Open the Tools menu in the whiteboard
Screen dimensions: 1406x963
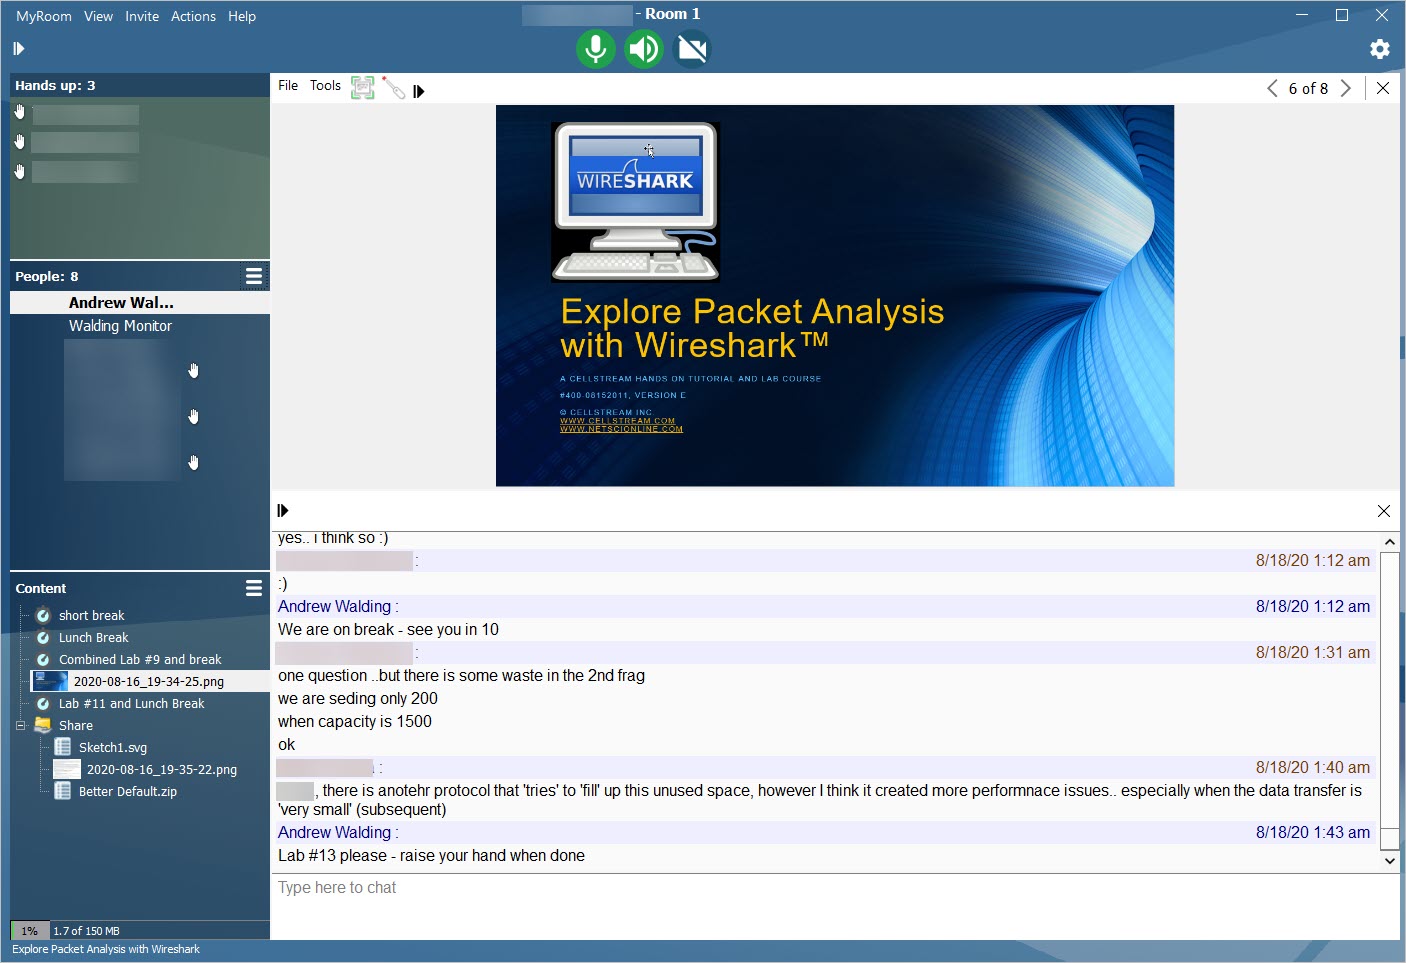tap(325, 86)
